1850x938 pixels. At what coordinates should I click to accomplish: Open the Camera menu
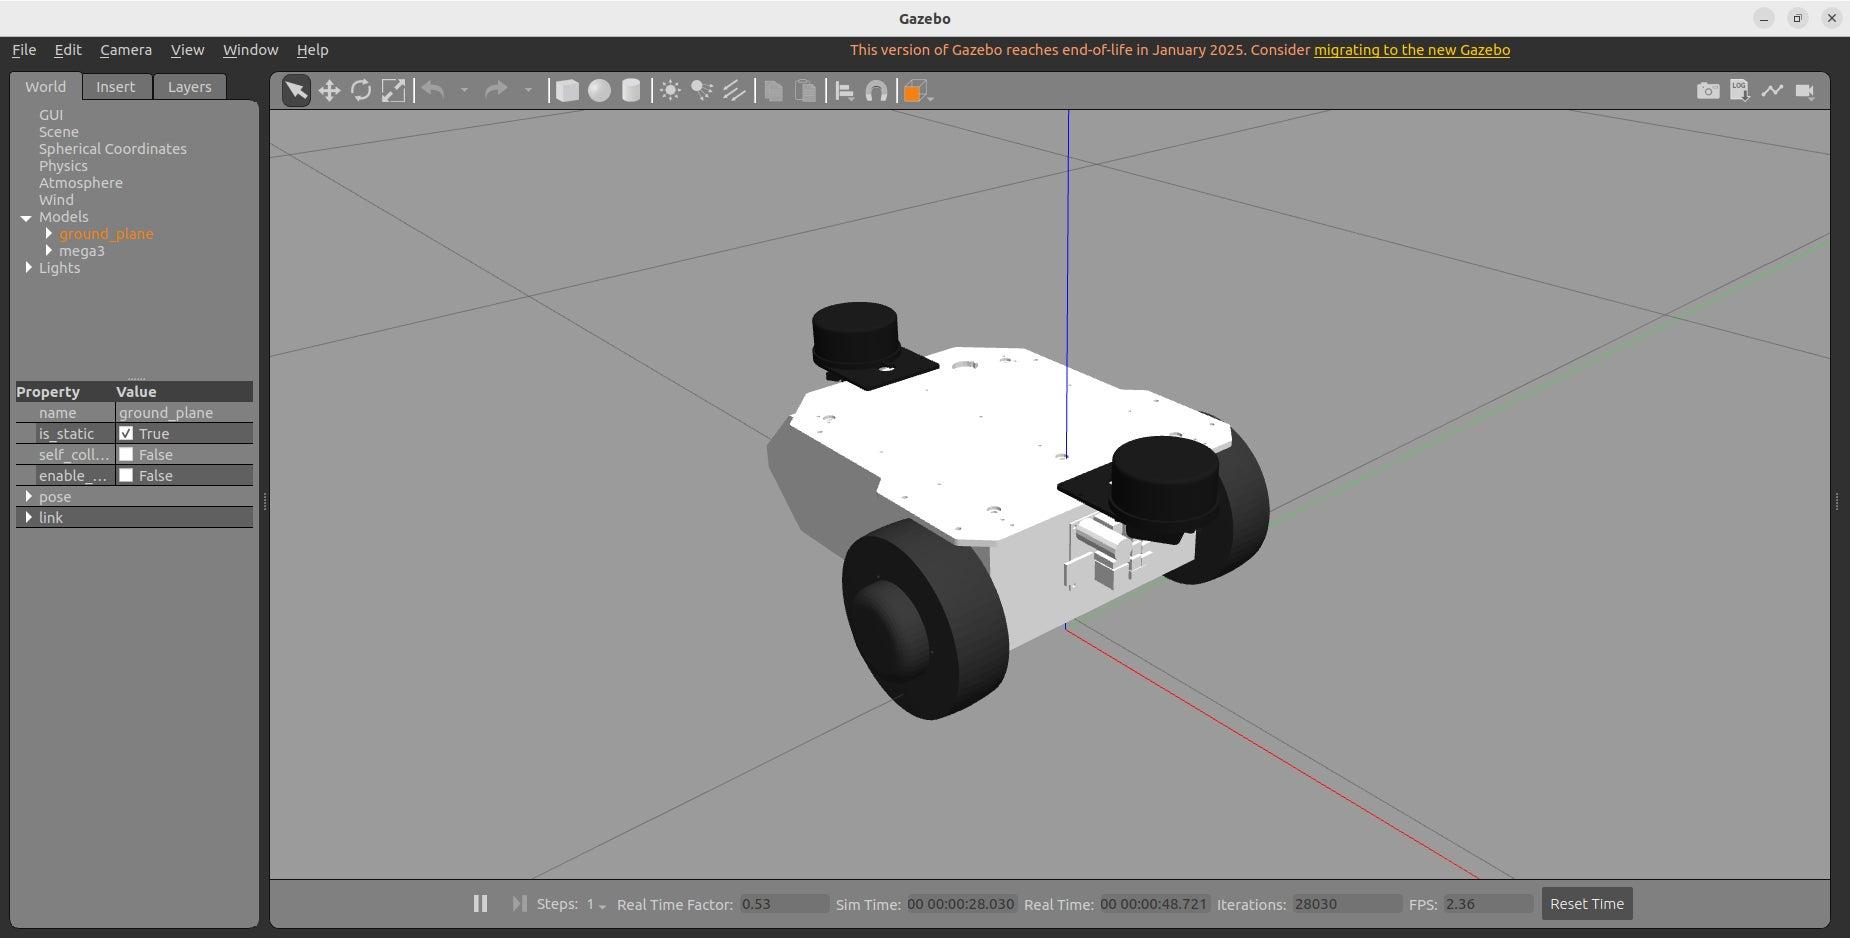[x=126, y=50]
